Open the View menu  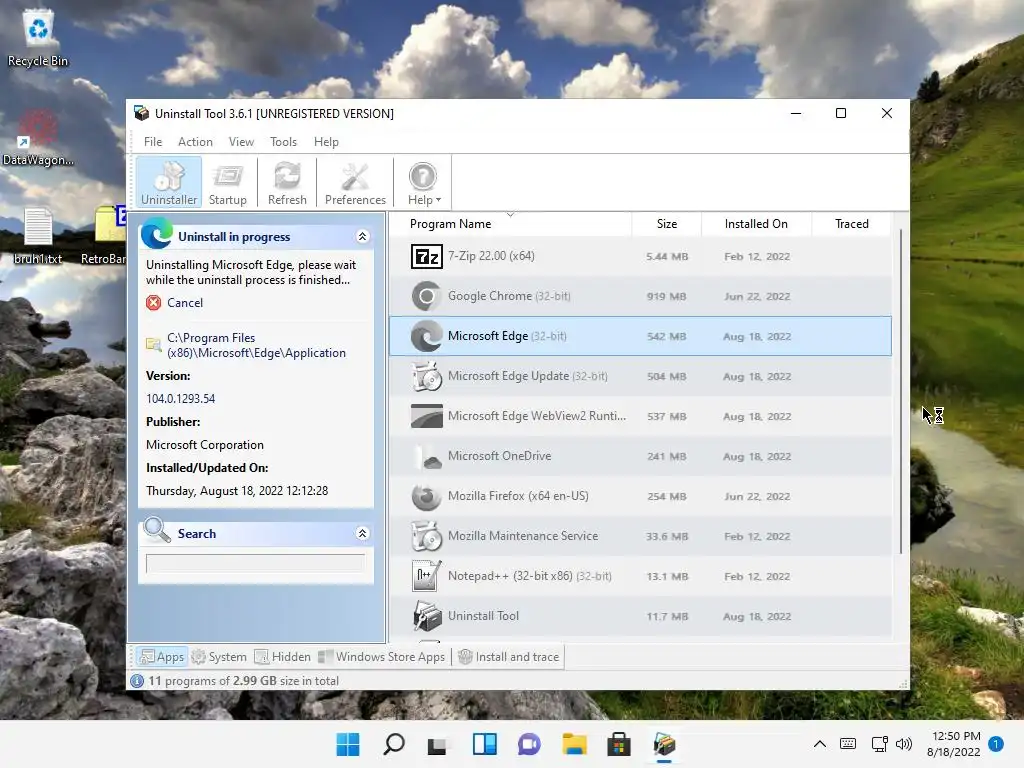241,142
